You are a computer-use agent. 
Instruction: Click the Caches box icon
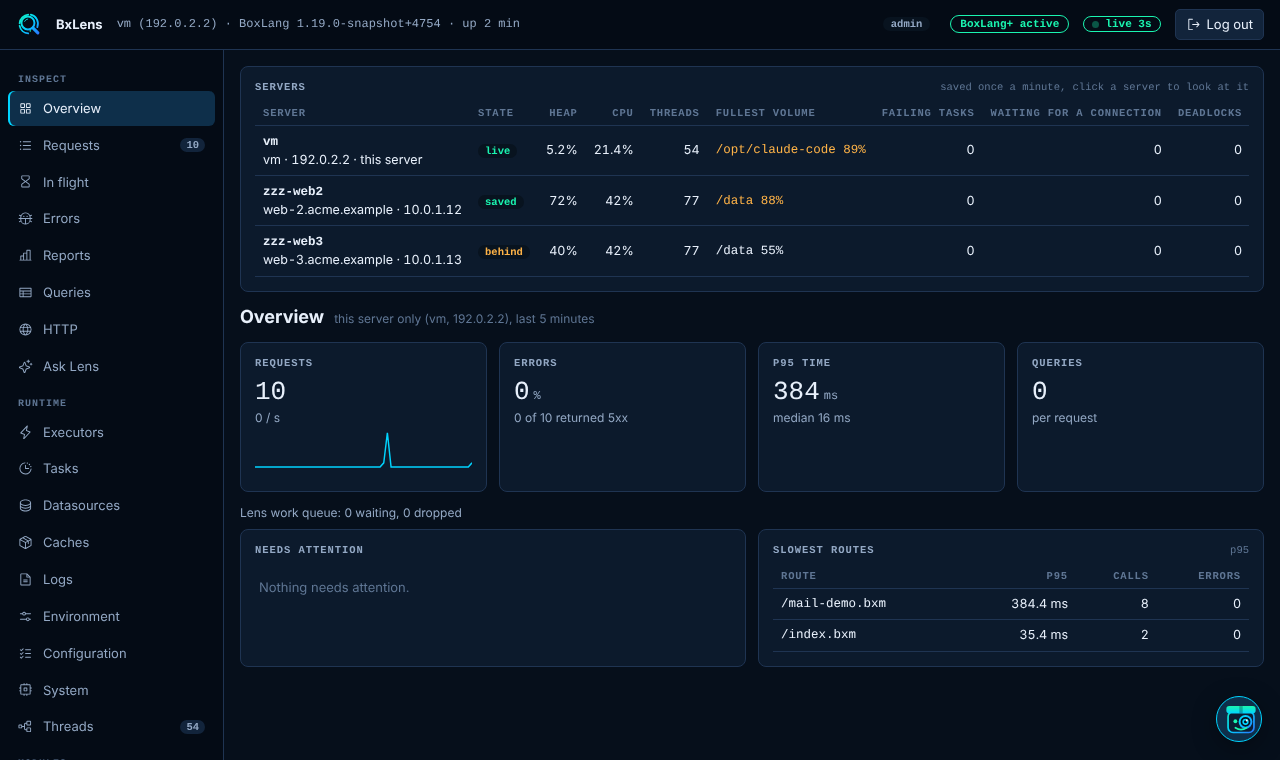pos(26,542)
